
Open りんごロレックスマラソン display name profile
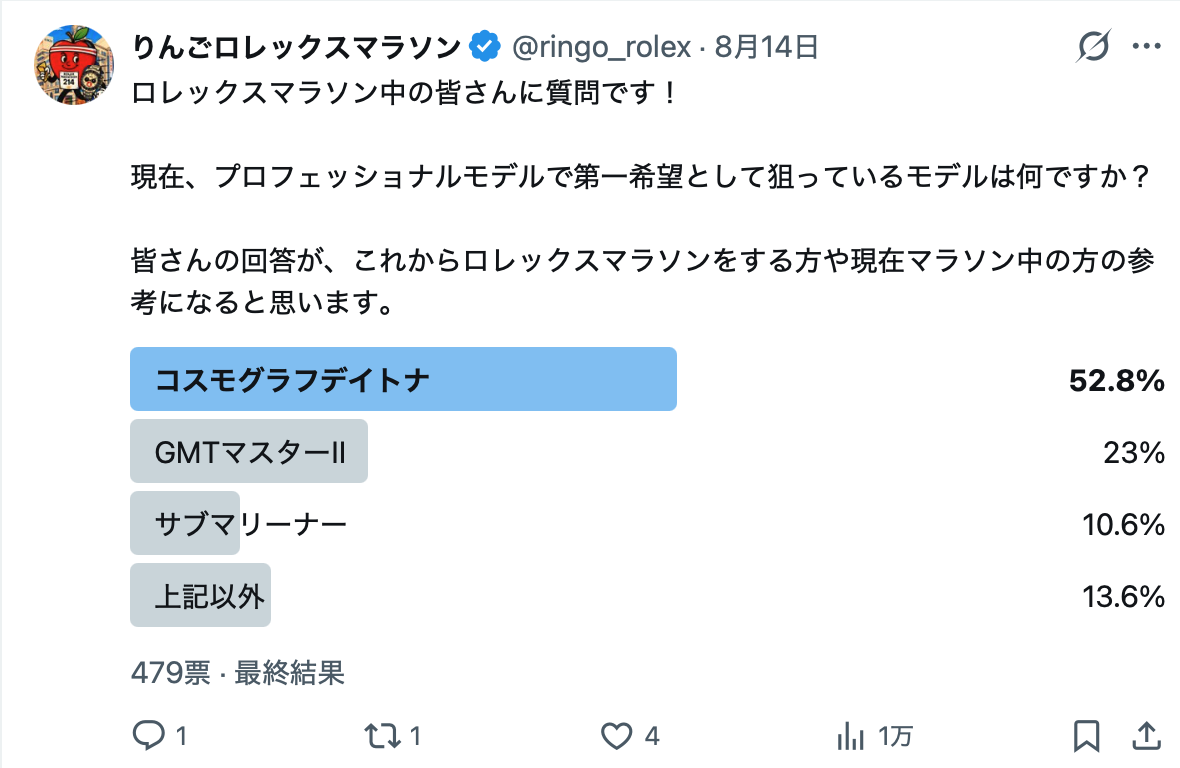point(296,47)
